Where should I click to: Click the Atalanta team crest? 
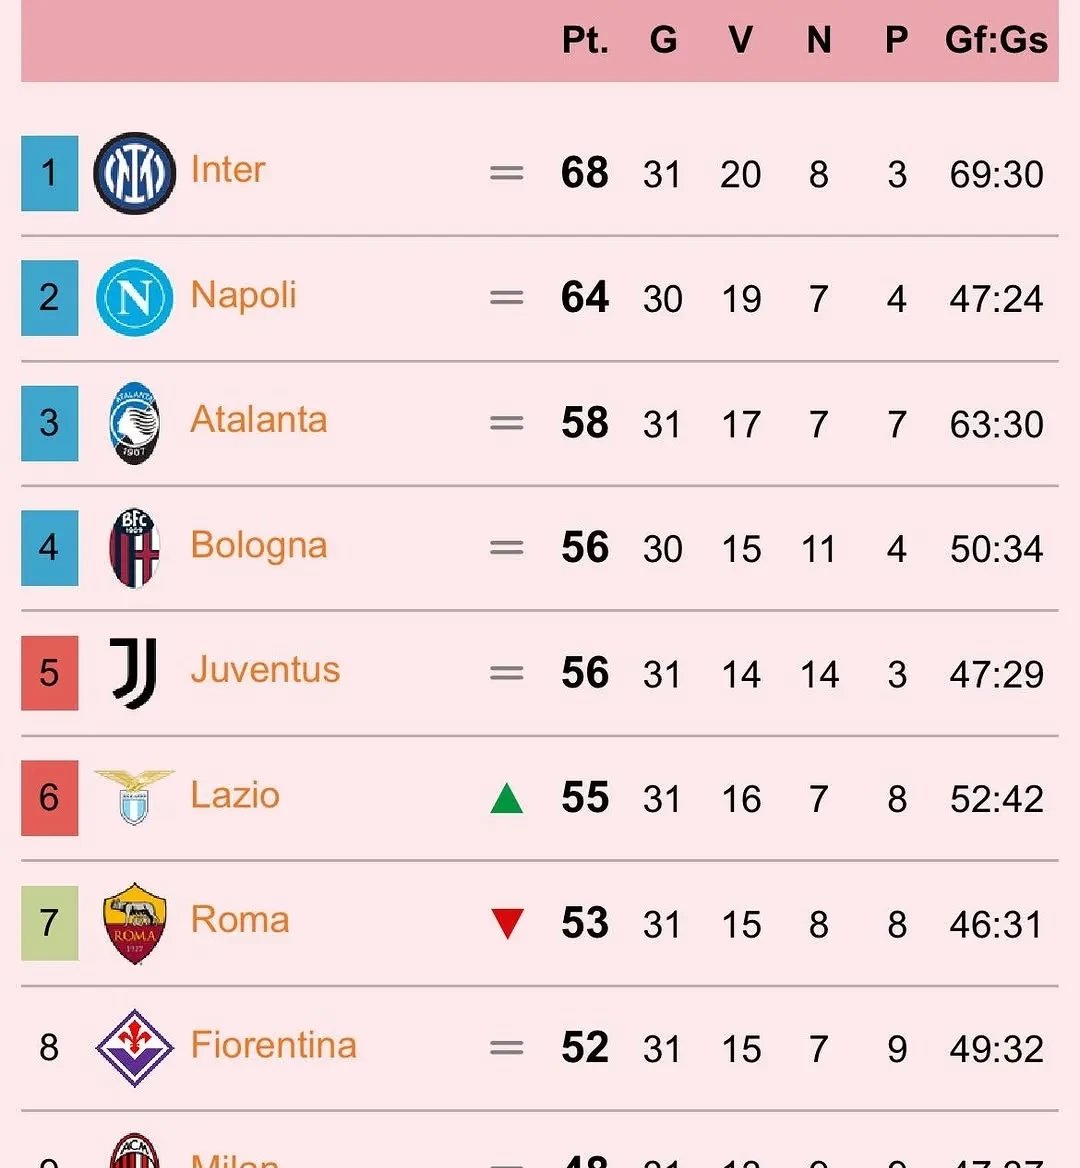(134, 423)
